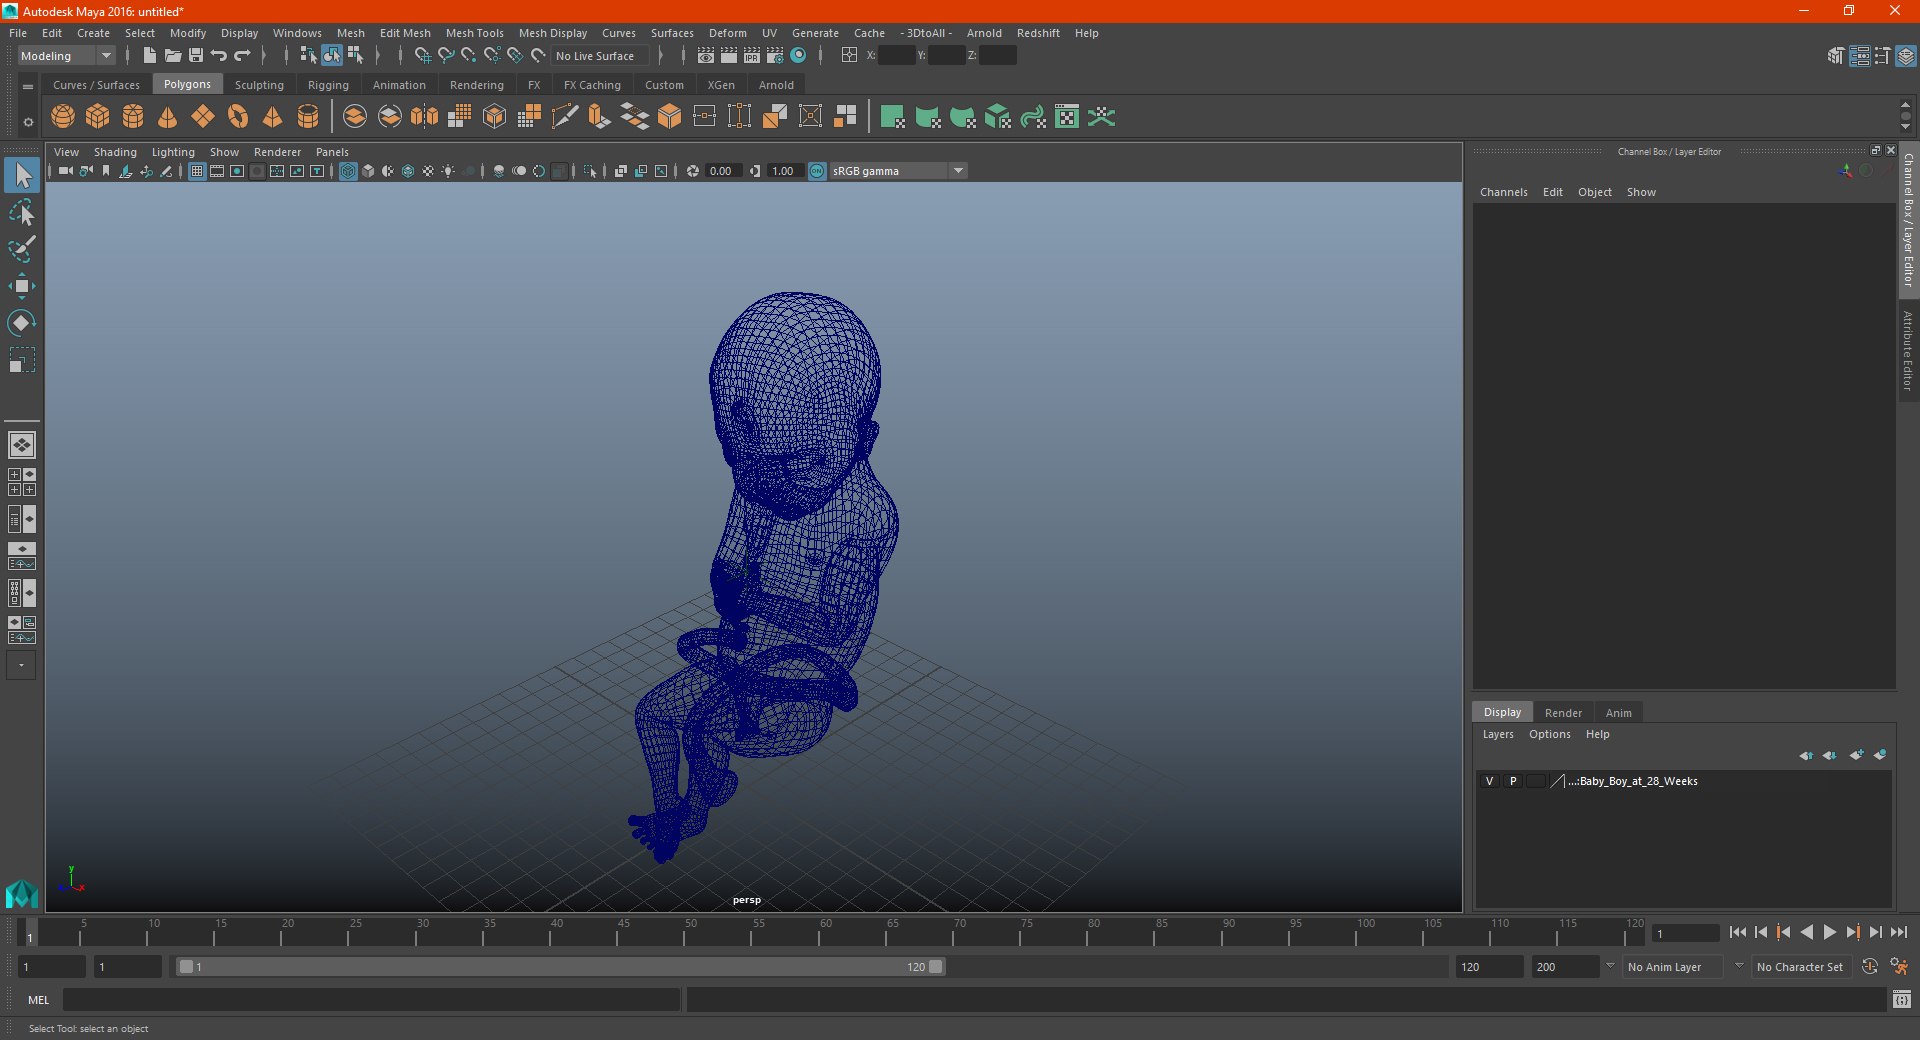This screenshot has height=1040, width=1920.
Task: Toggle use all lights in viewport
Action: pos(448,171)
